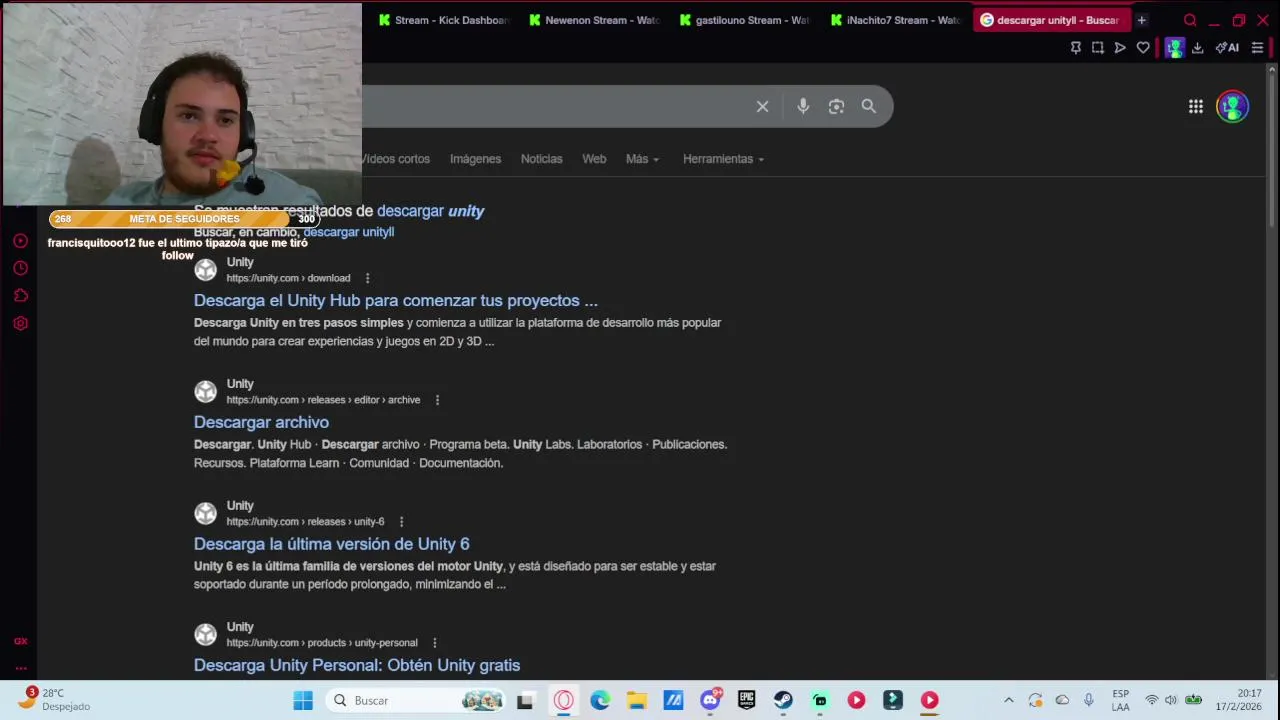
Task: Switch to gastilouno Stream tab
Action: pos(744,20)
